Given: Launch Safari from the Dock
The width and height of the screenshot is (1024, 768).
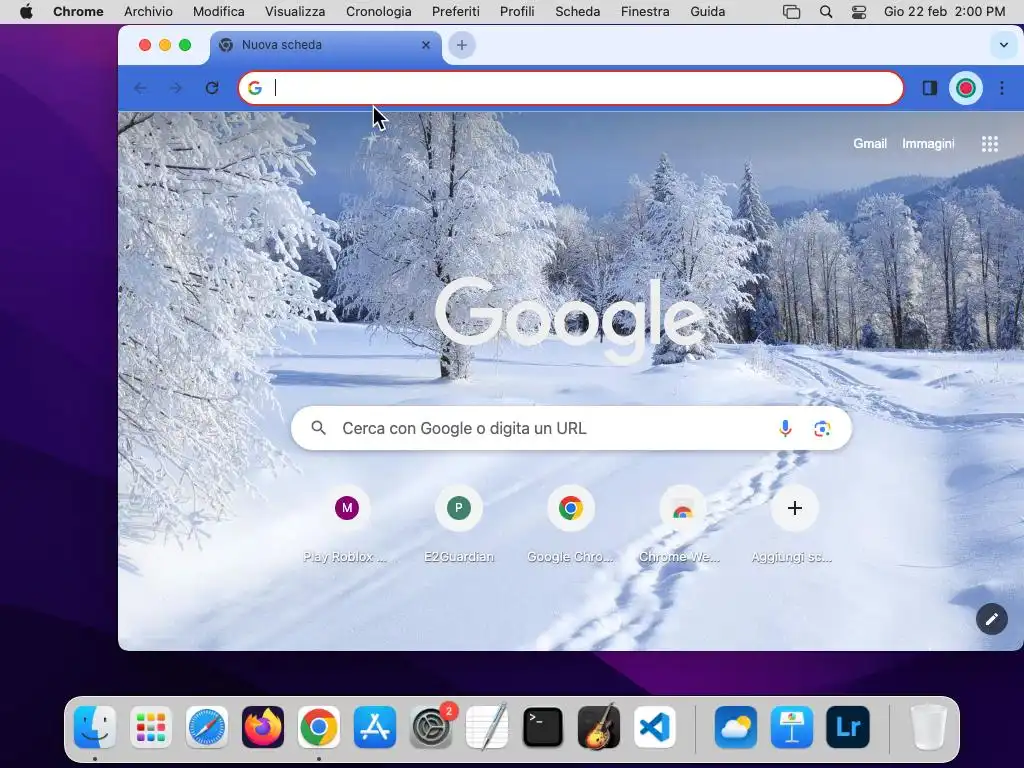Looking at the screenshot, I should coord(207,727).
